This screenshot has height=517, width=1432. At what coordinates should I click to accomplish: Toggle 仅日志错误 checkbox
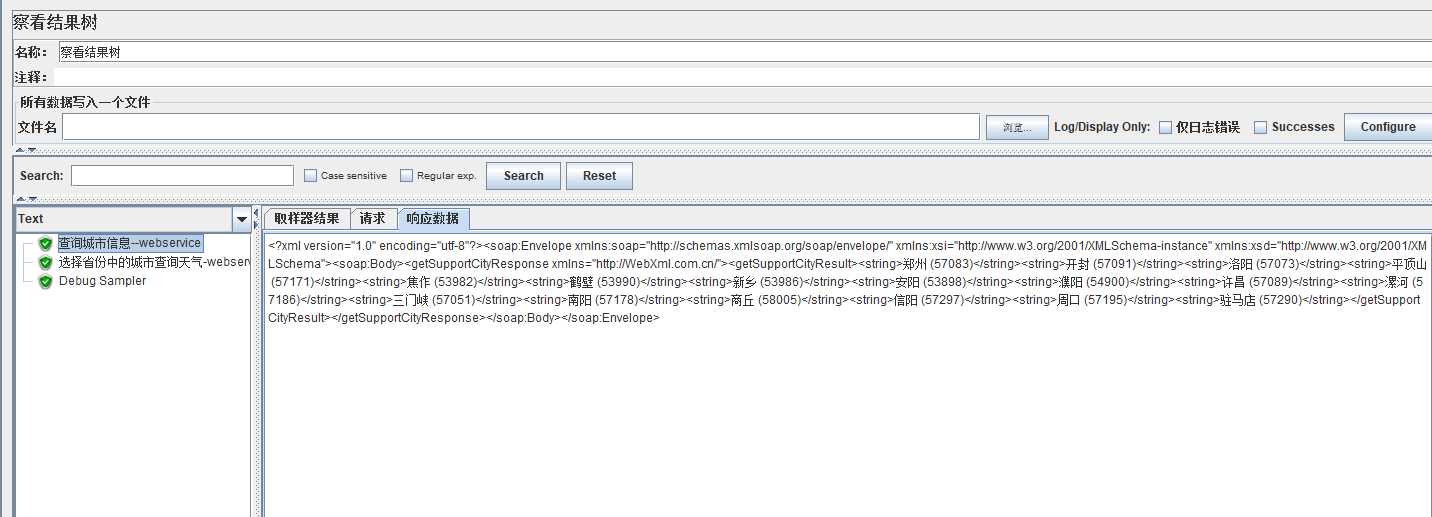click(1165, 127)
